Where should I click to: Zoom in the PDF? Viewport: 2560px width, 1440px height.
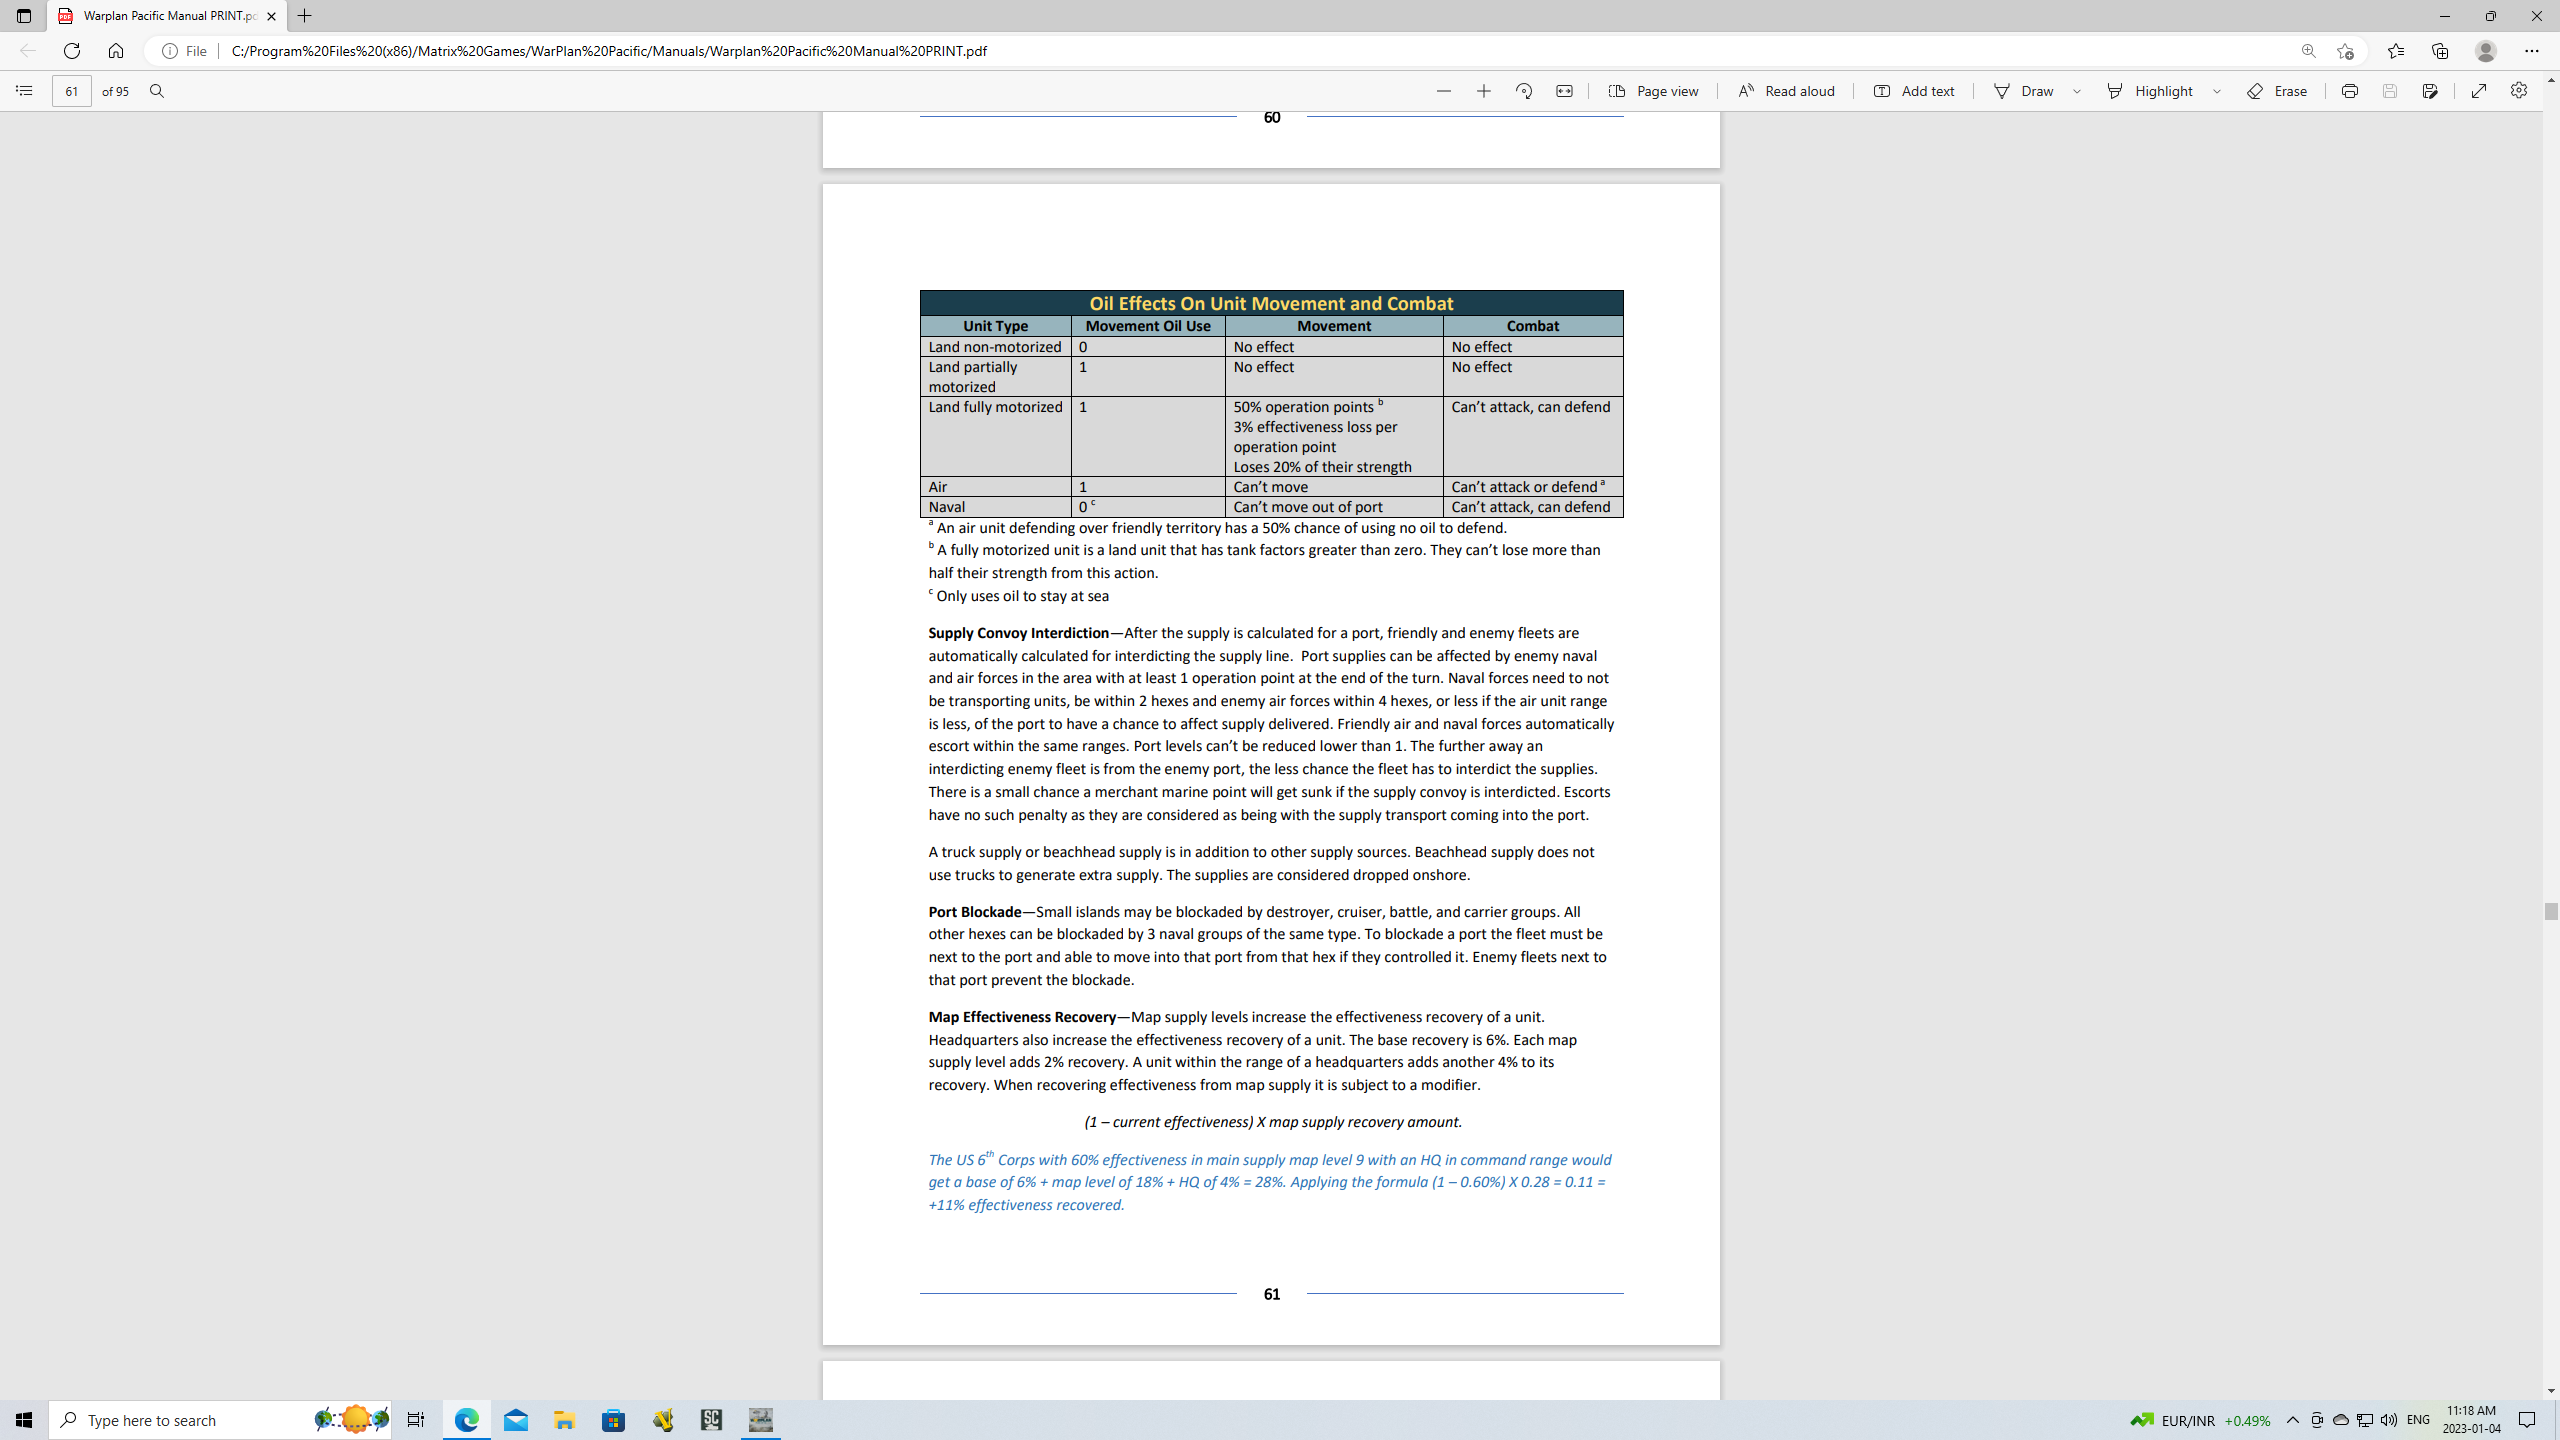pos(1483,91)
